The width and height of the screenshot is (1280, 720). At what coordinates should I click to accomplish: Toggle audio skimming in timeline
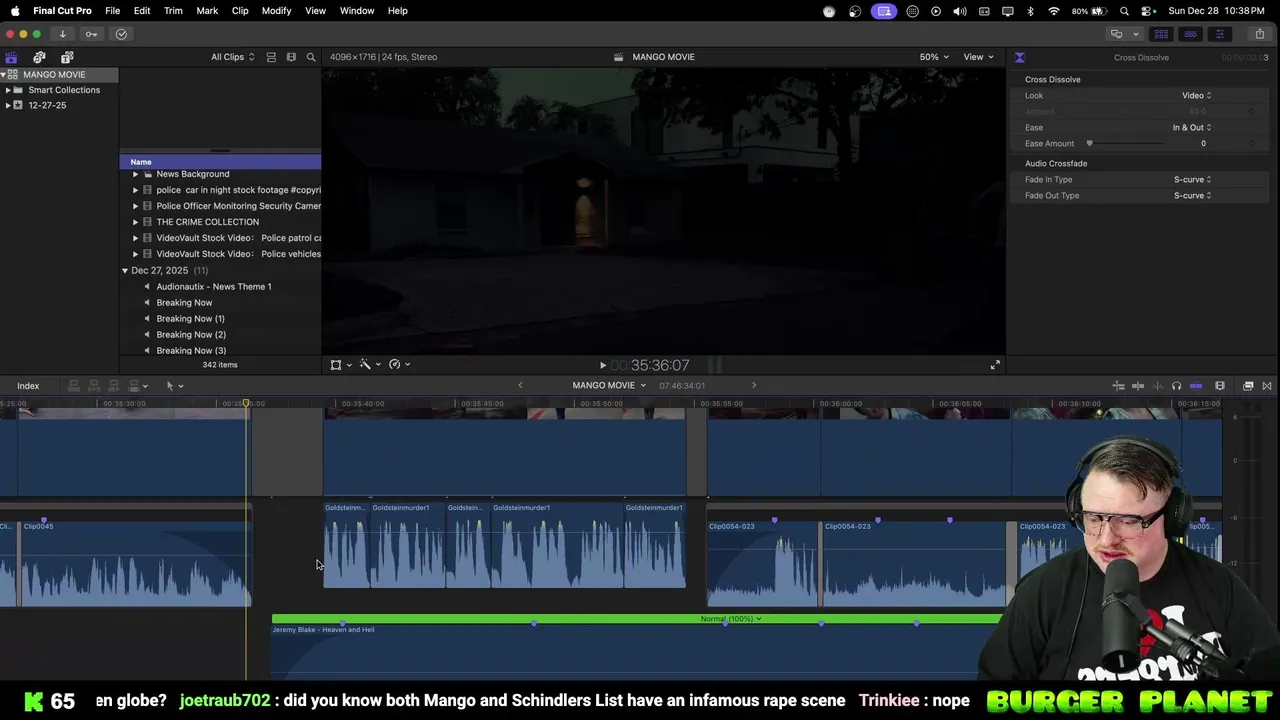(x=1158, y=386)
